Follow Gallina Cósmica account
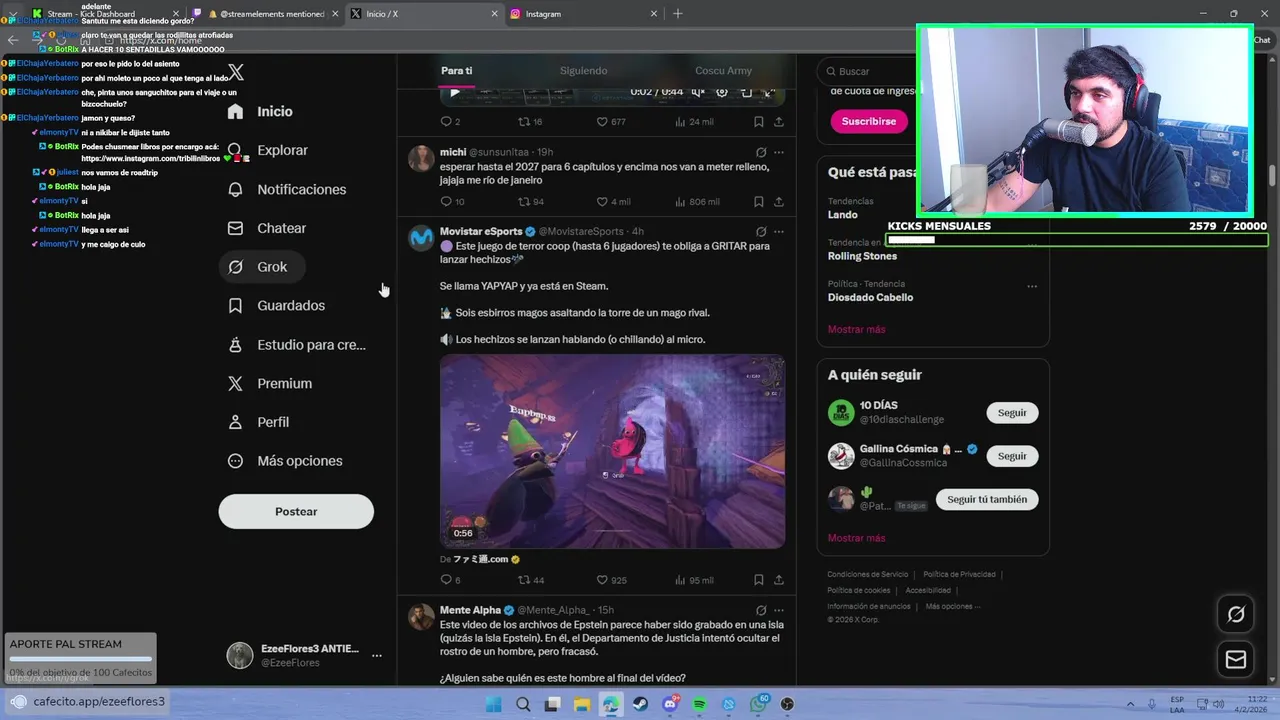Screen dimensions: 1280x720 [x=1012, y=456]
